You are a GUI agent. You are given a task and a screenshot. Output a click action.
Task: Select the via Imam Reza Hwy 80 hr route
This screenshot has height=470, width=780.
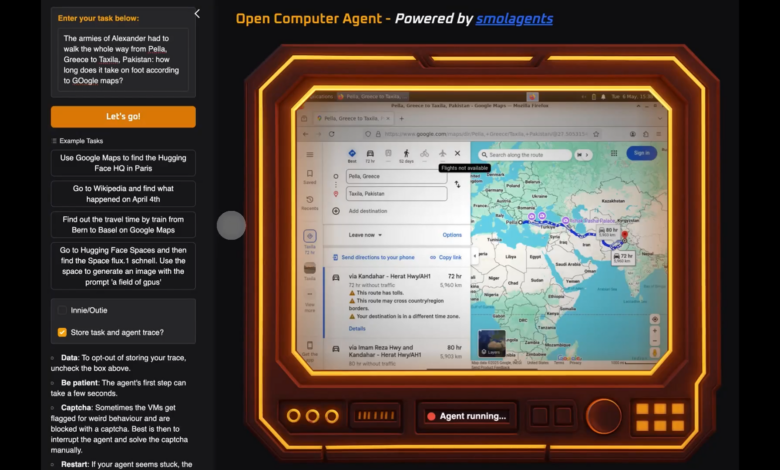[396, 354]
